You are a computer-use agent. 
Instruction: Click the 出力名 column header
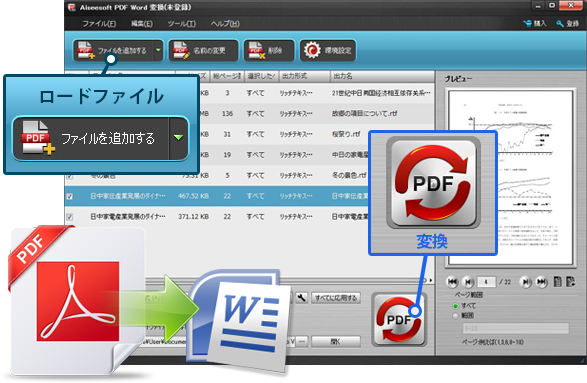[382, 76]
